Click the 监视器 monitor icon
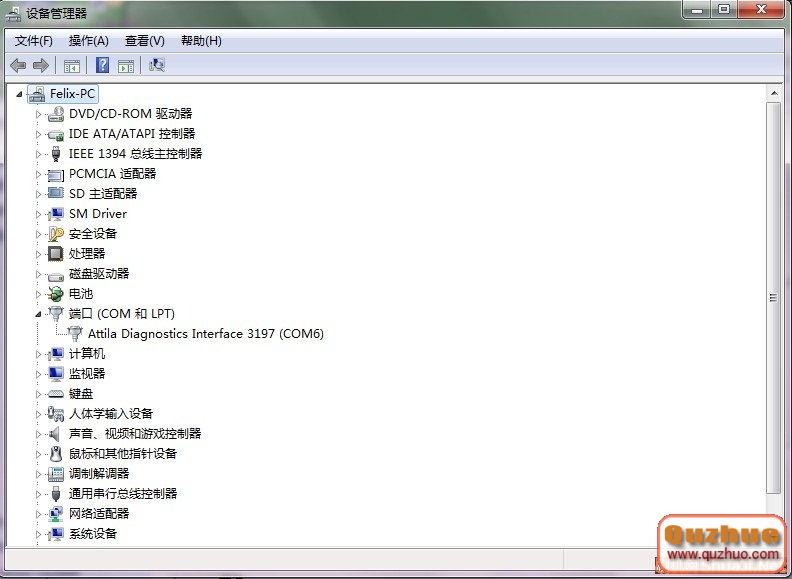Image resolution: width=792 pixels, height=579 pixels. coord(56,374)
